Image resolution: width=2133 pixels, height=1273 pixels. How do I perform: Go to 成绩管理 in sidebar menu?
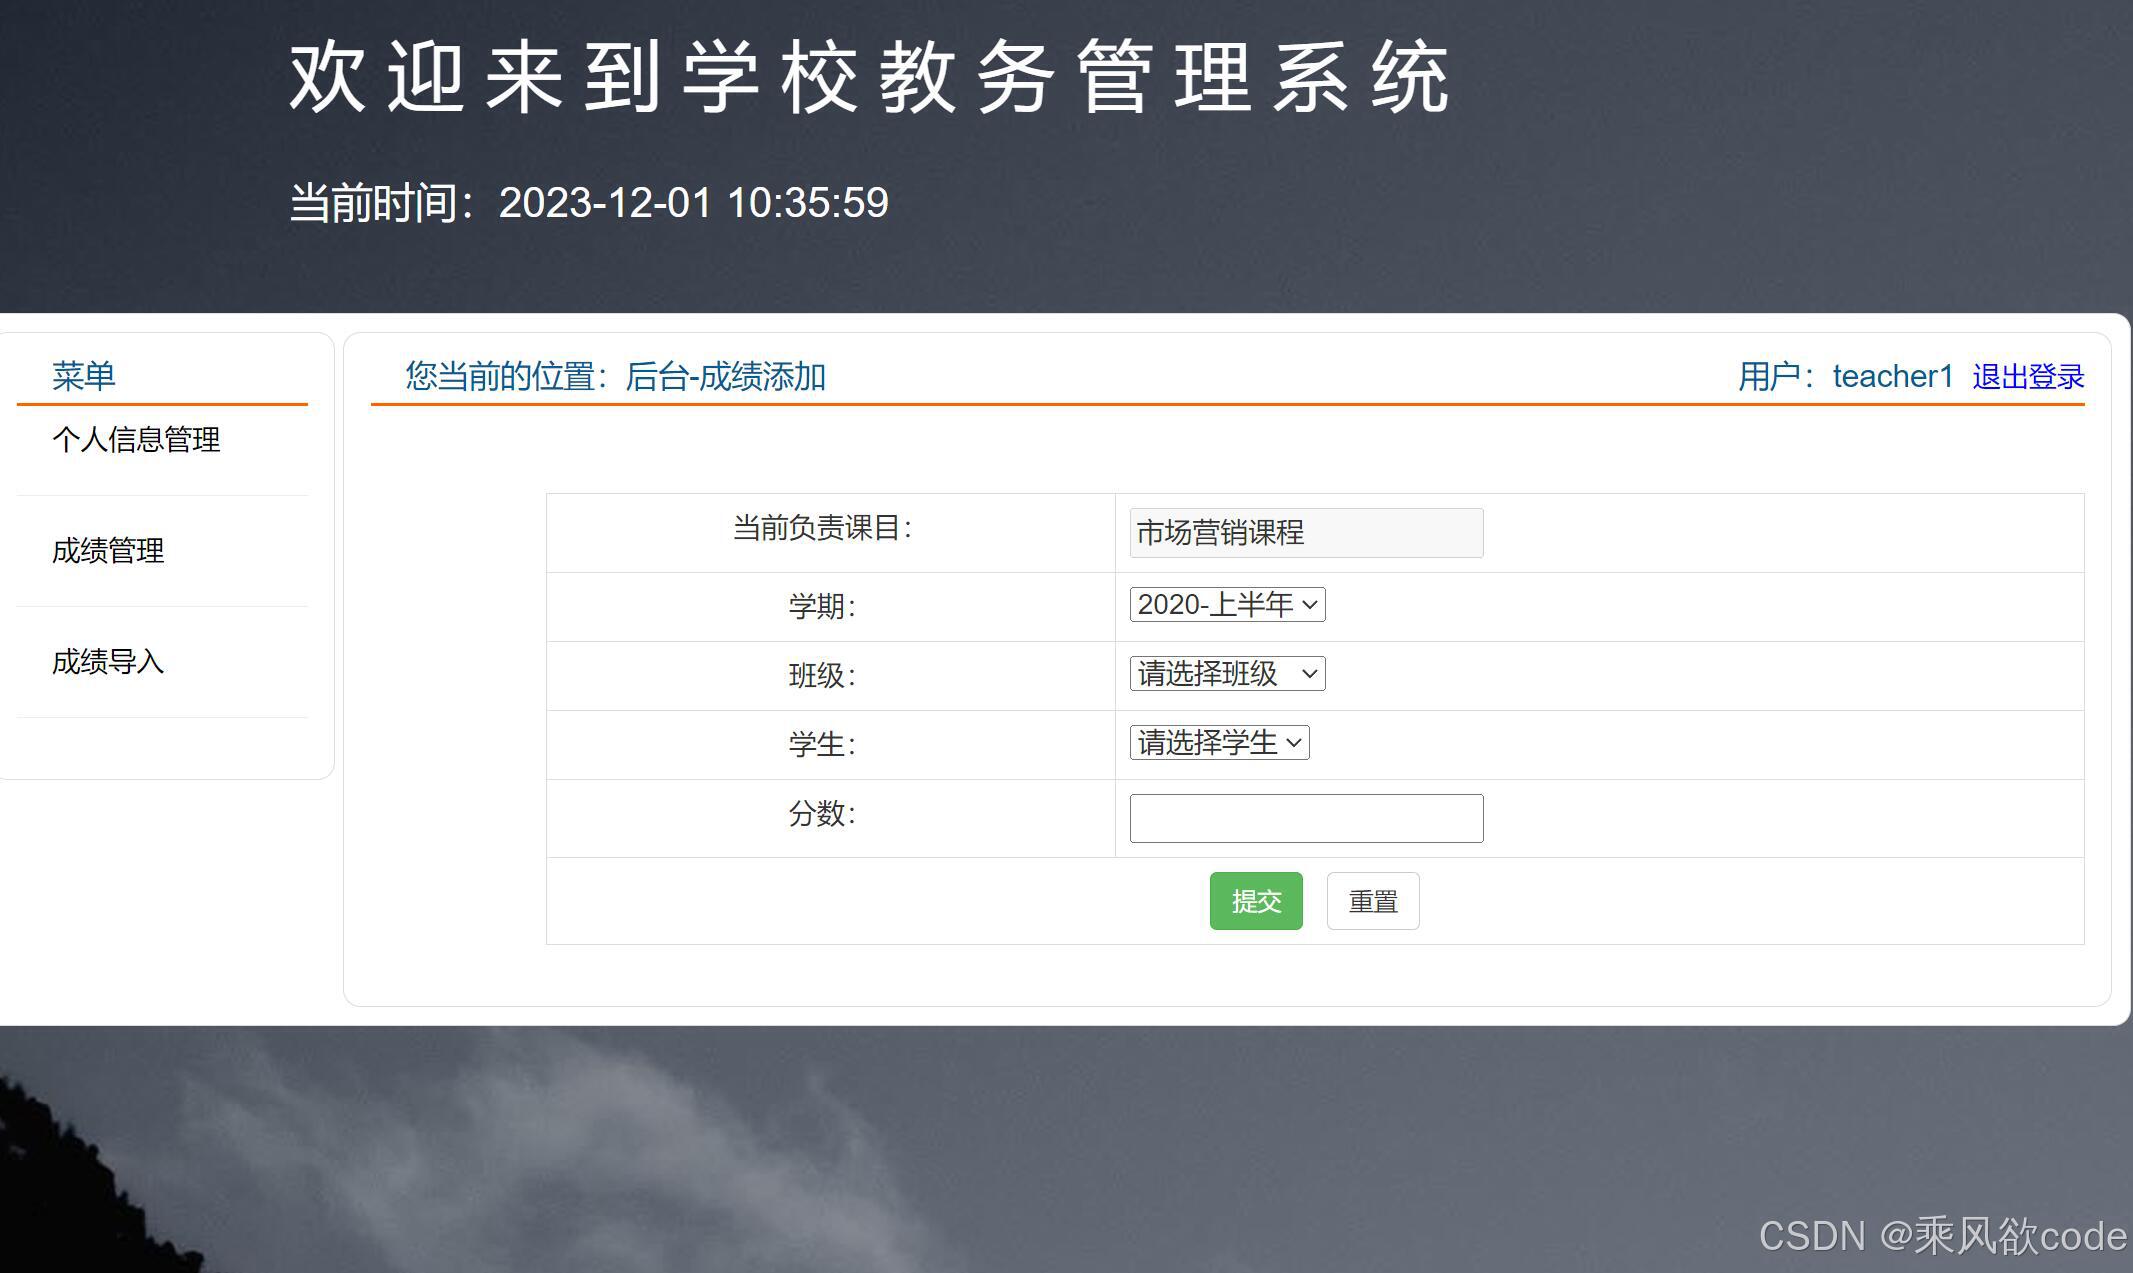tap(108, 551)
